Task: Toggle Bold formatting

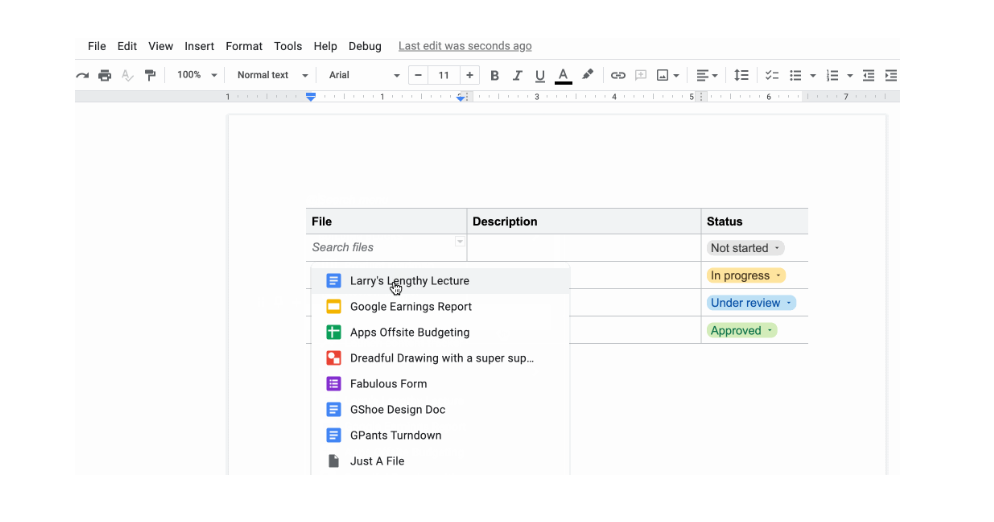Action: point(495,75)
